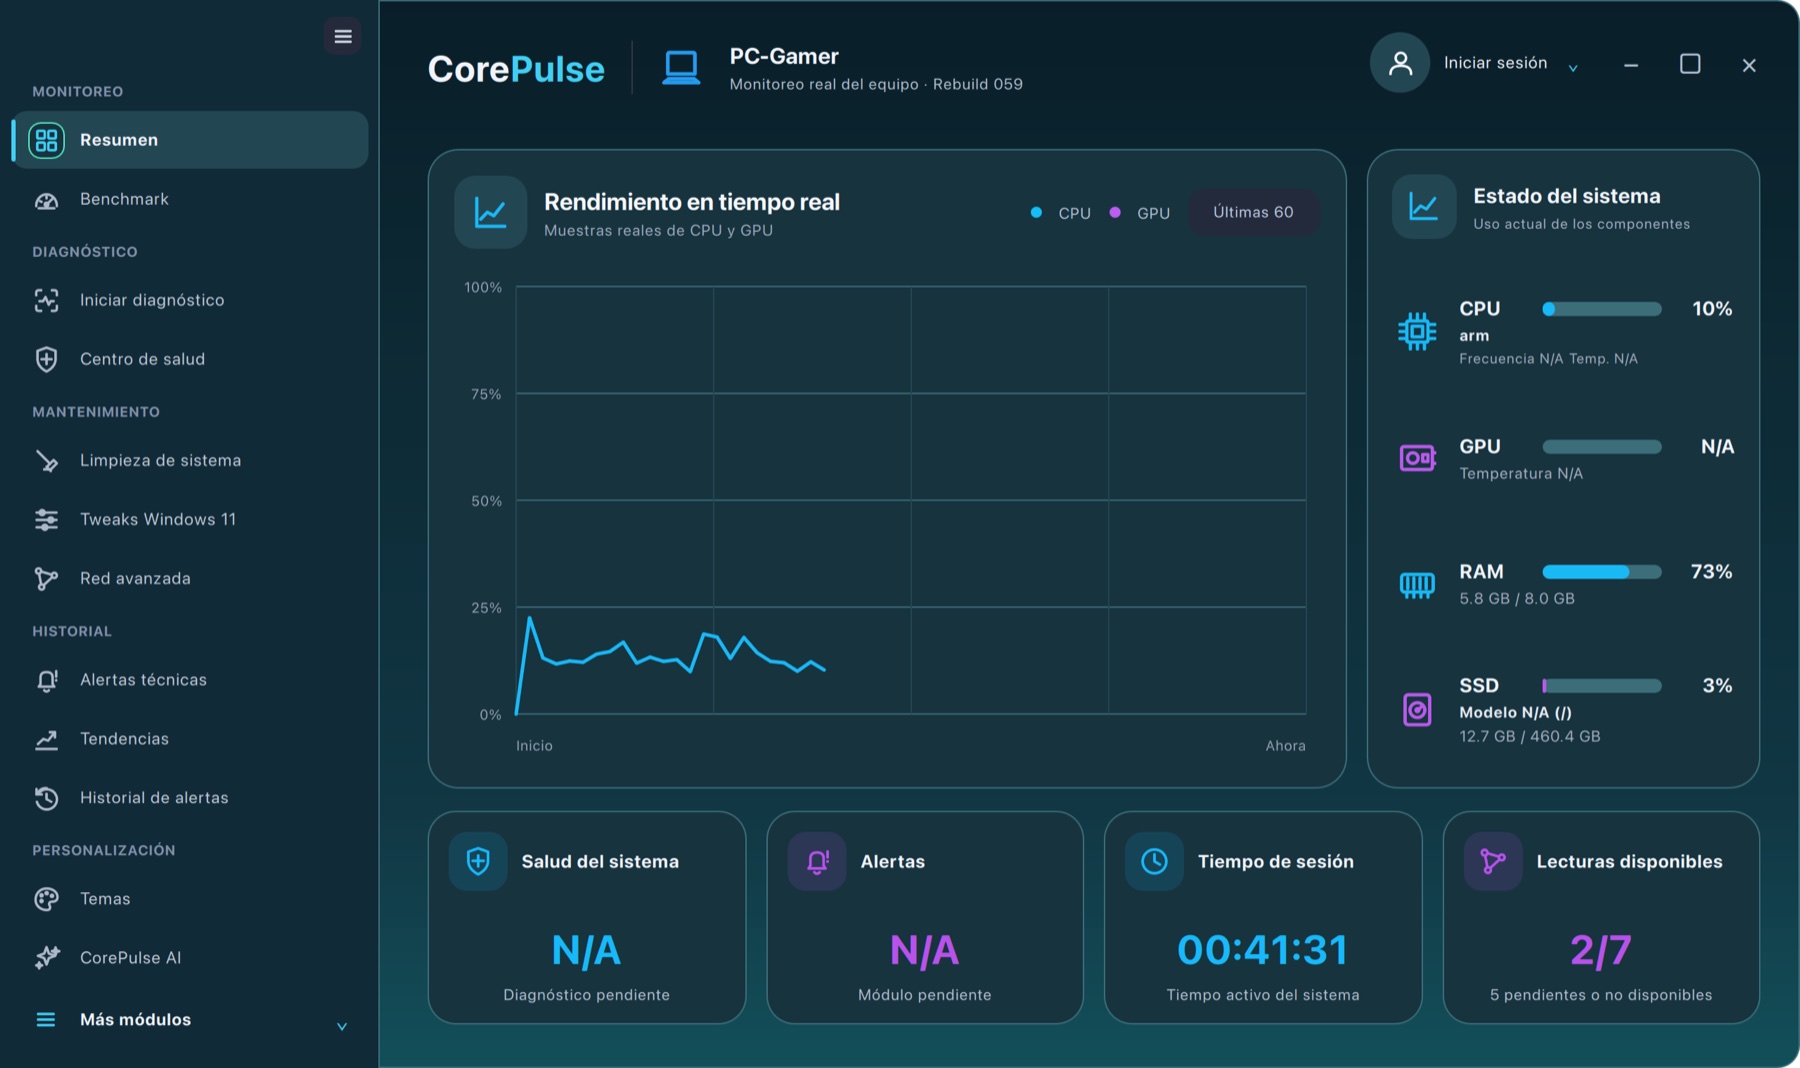Open Tweaks Windows 11

pyautogui.click(x=190, y=519)
